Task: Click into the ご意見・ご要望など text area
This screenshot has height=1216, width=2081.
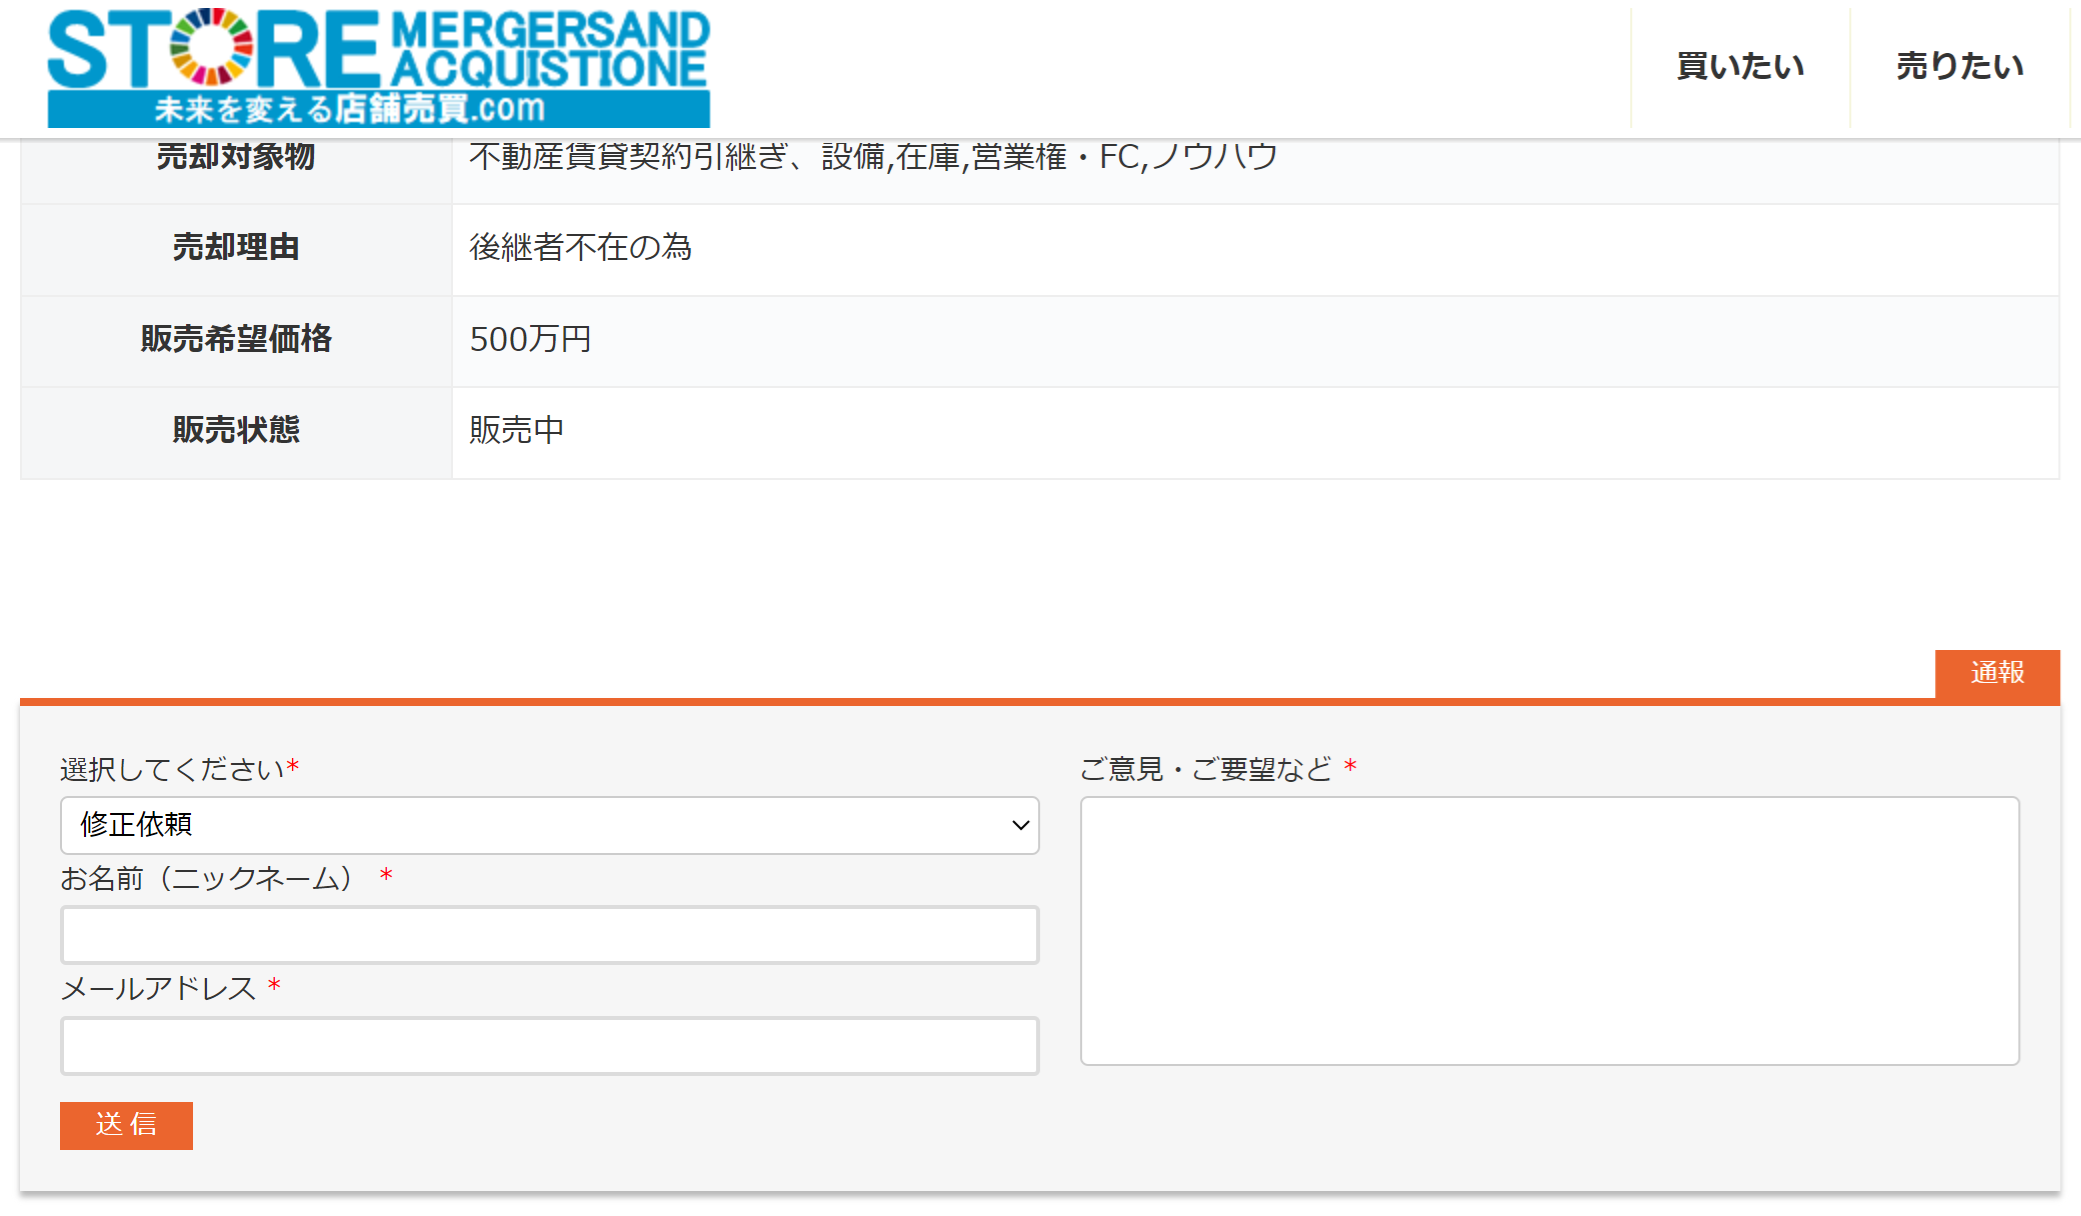Action: (1549, 930)
